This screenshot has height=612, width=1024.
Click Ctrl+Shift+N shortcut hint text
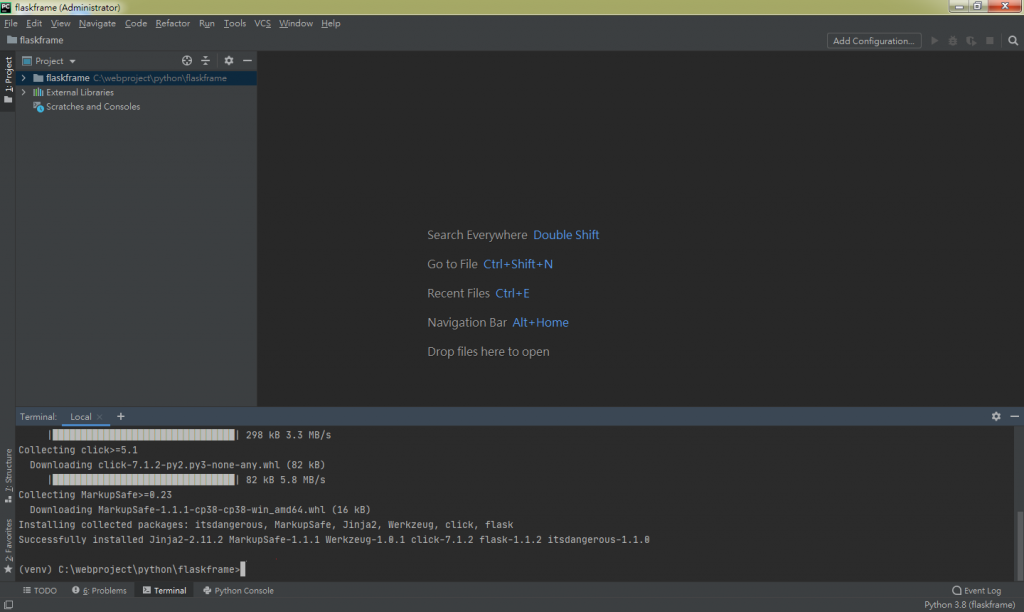point(518,265)
